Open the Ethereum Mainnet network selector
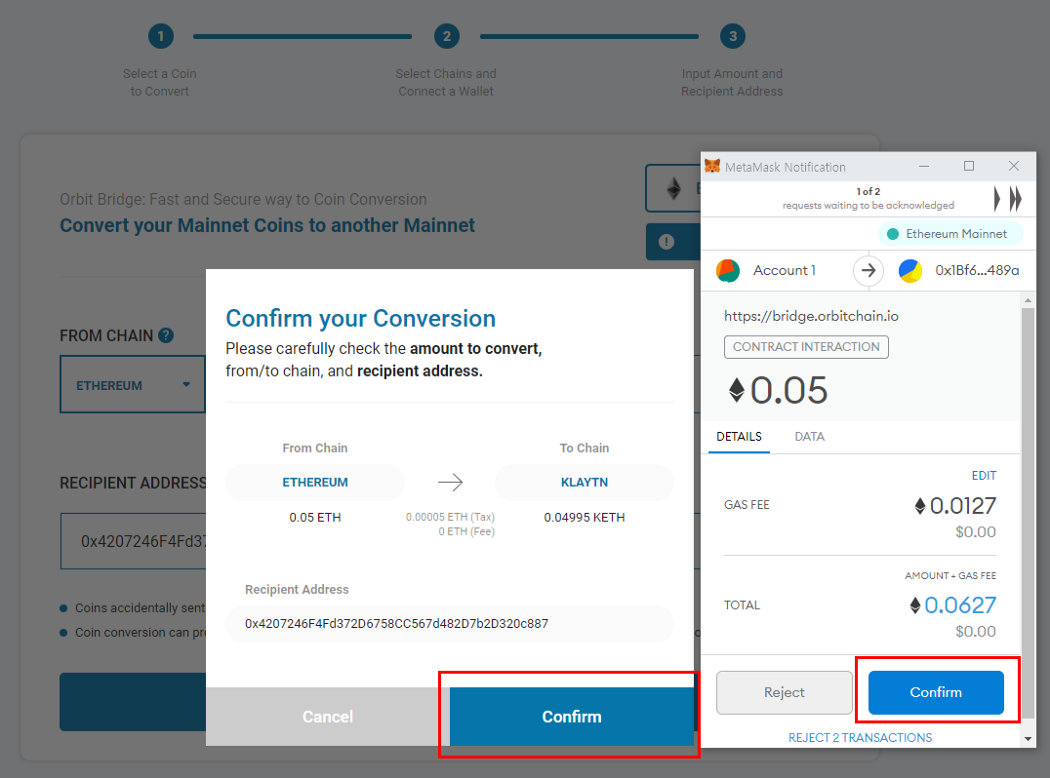Viewport: 1050px width, 778px height. (x=950, y=234)
